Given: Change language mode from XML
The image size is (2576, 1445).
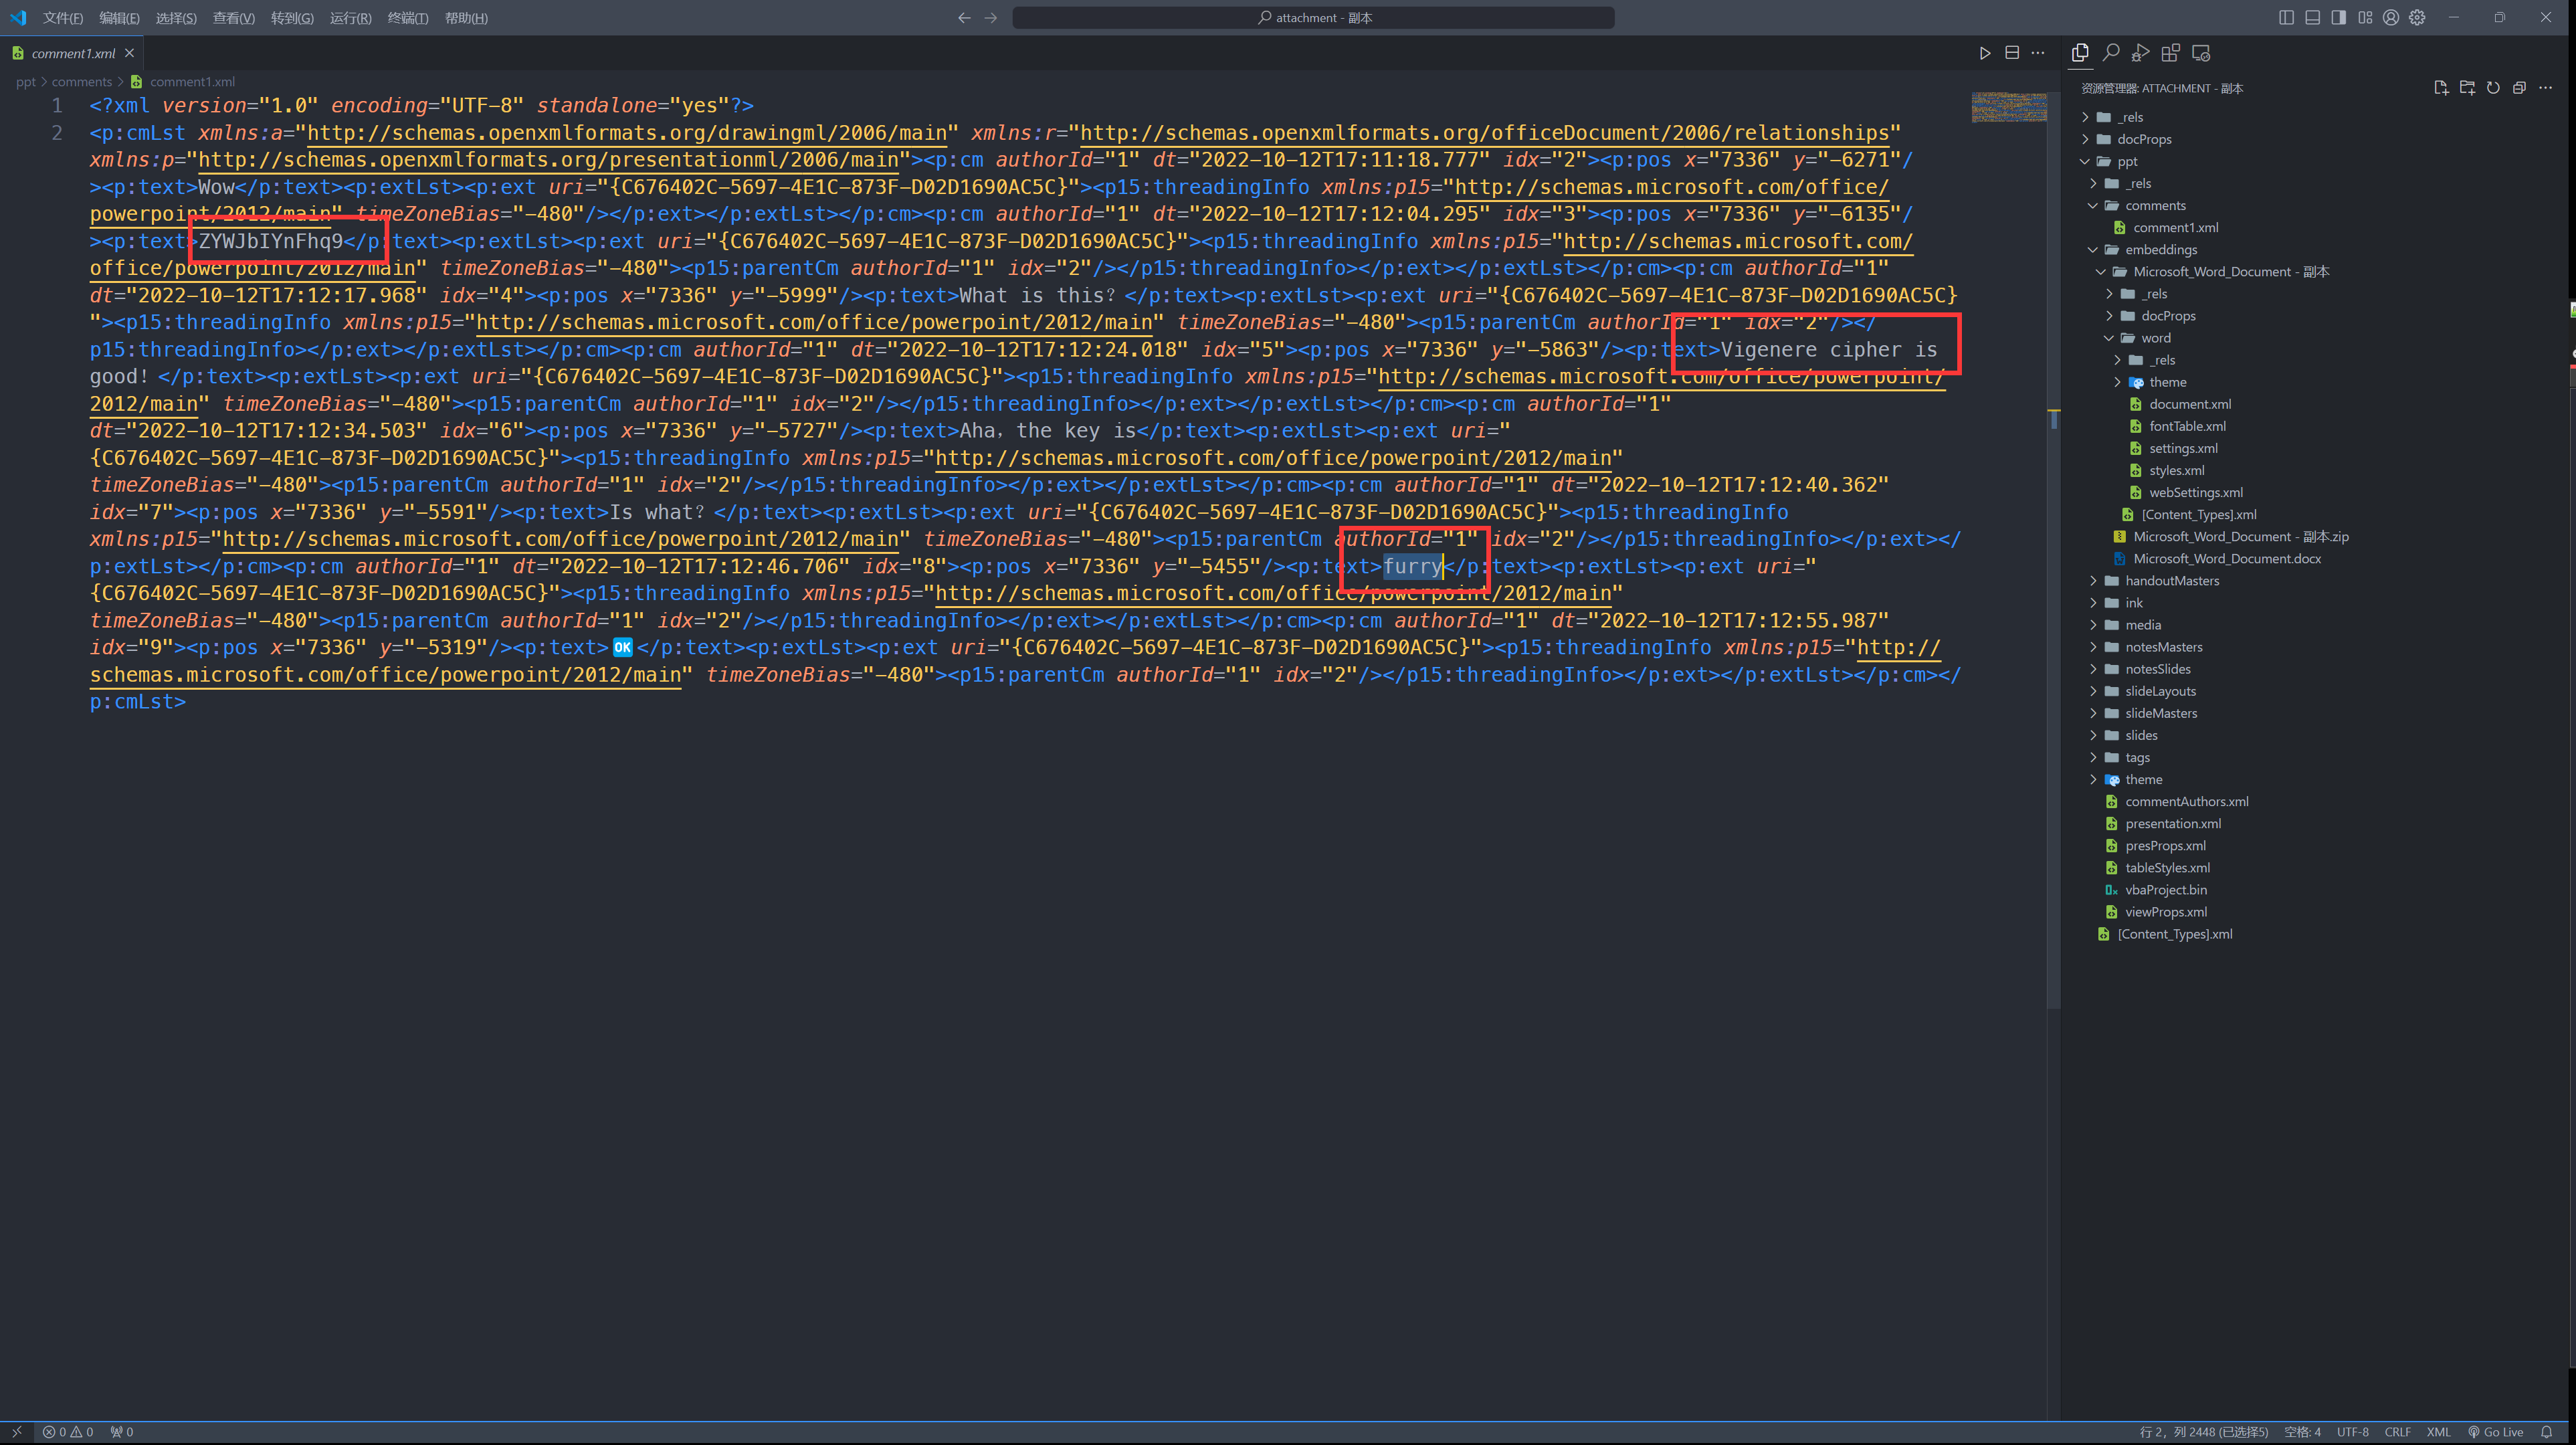Looking at the screenshot, I should [2438, 1432].
